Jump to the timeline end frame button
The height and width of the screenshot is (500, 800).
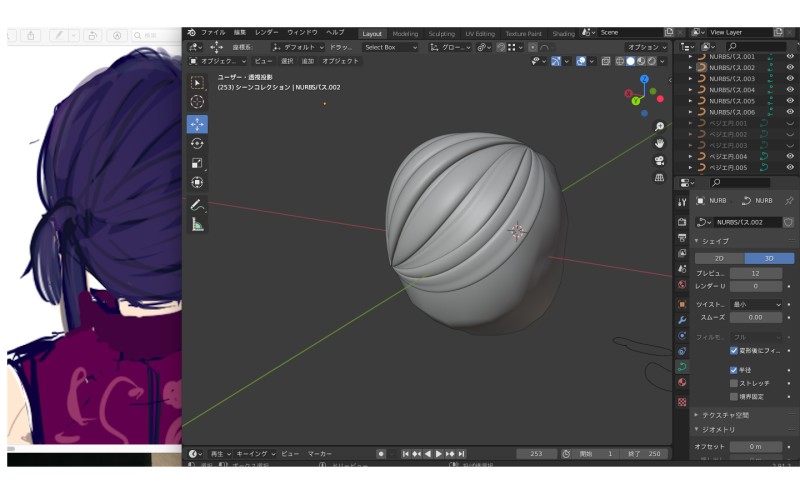click(x=461, y=454)
